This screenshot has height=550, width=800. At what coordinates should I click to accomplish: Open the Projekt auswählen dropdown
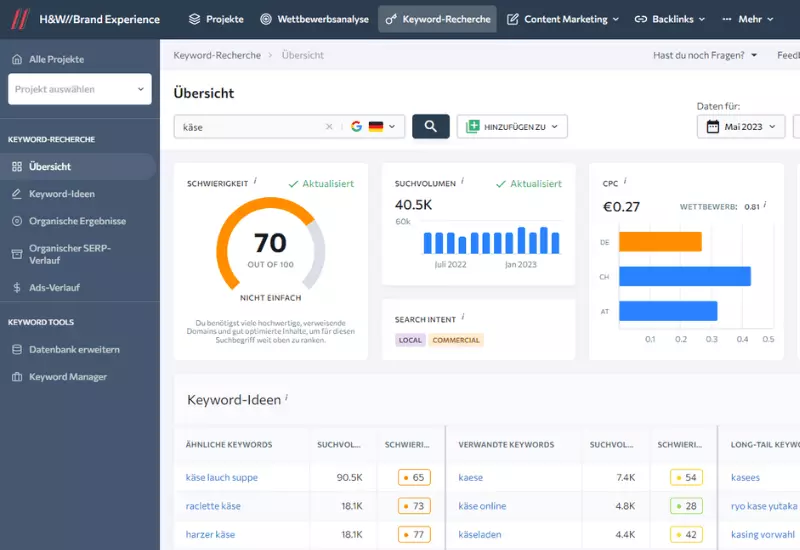tap(80, 89)
